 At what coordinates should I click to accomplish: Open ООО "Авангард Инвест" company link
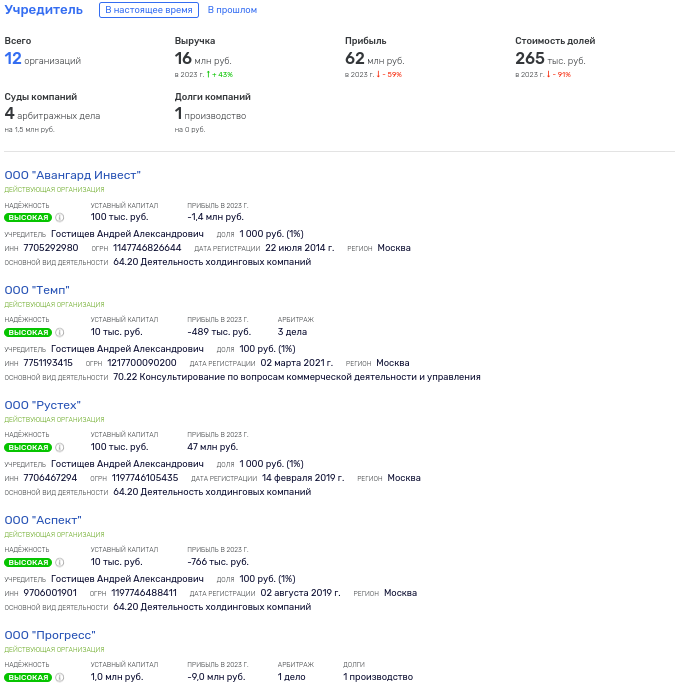(72, 175)
